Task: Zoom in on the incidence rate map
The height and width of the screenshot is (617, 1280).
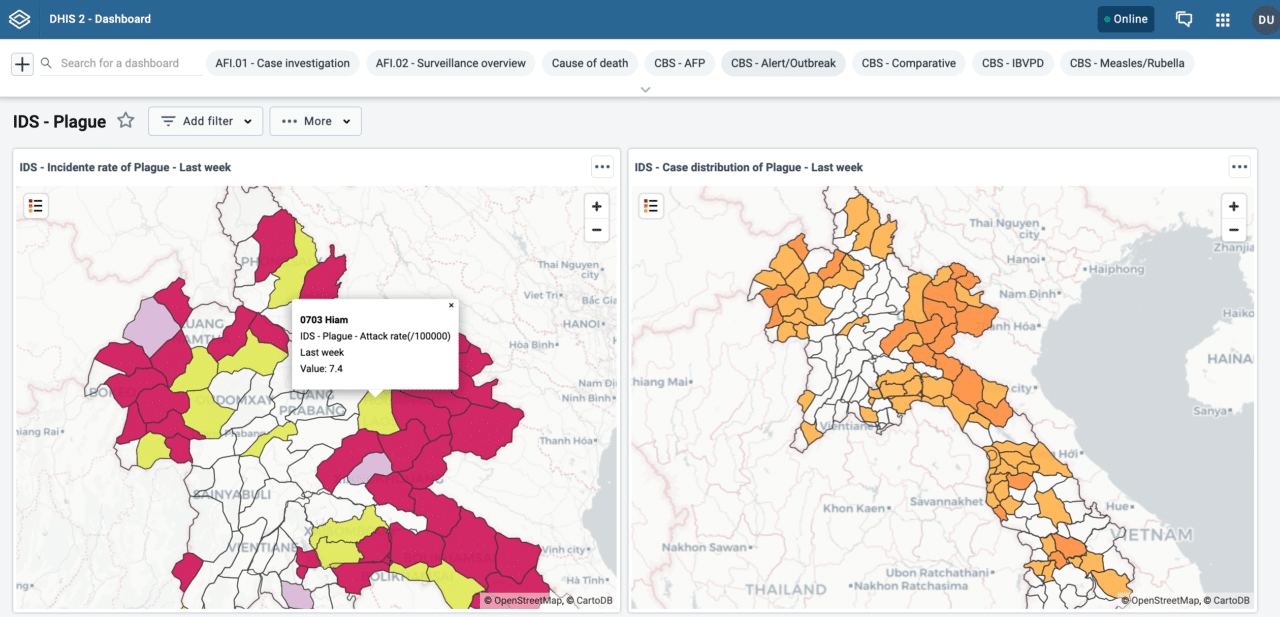Action: pyautogui.click(x=596, y=205)
